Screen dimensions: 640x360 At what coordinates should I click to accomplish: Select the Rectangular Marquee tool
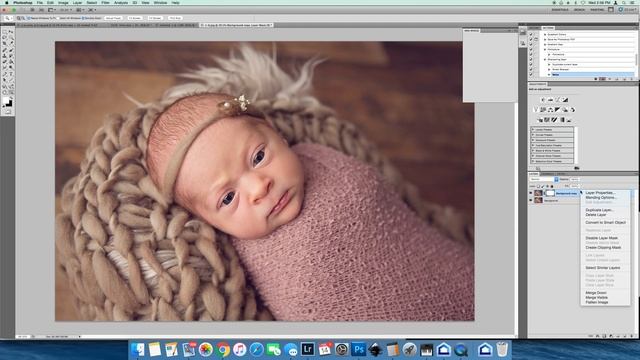(4, 32)
